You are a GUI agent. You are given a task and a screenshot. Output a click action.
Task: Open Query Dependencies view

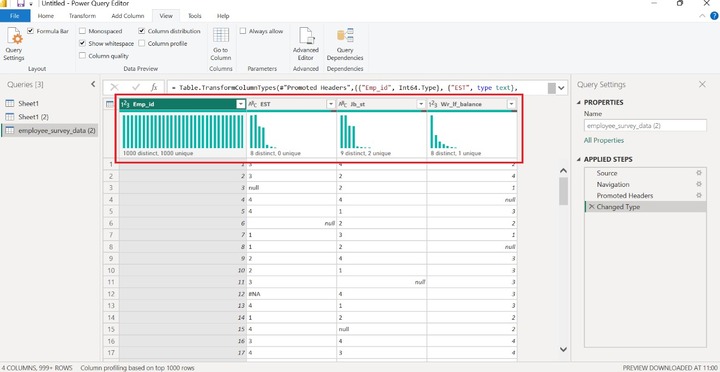tap(345, 45)
